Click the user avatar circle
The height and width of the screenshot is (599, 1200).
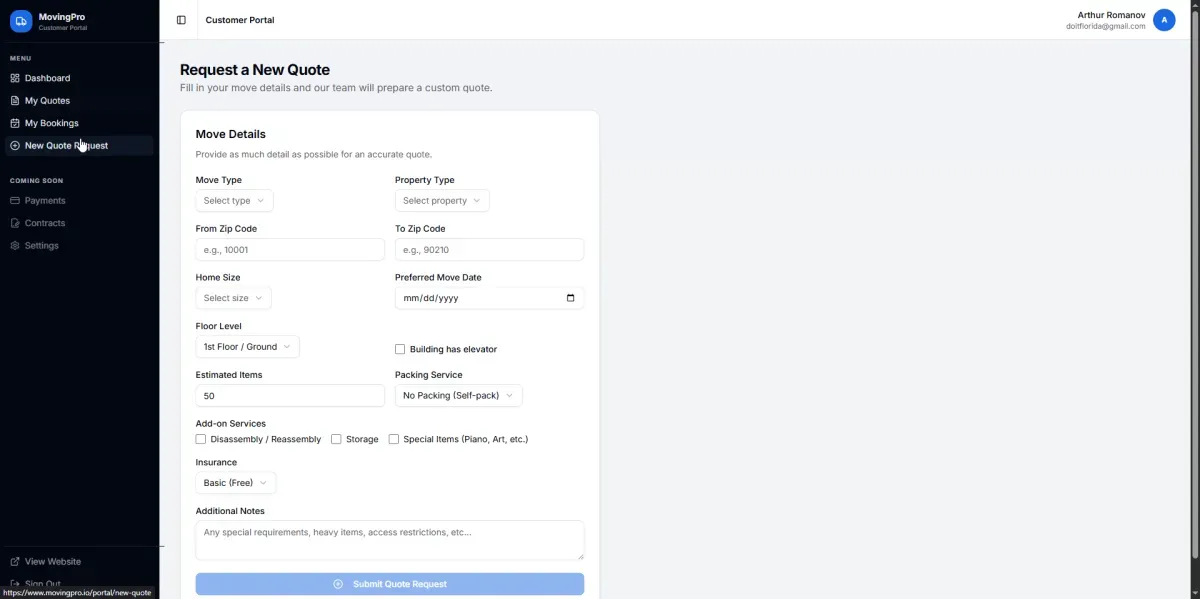coord(1164,20)
